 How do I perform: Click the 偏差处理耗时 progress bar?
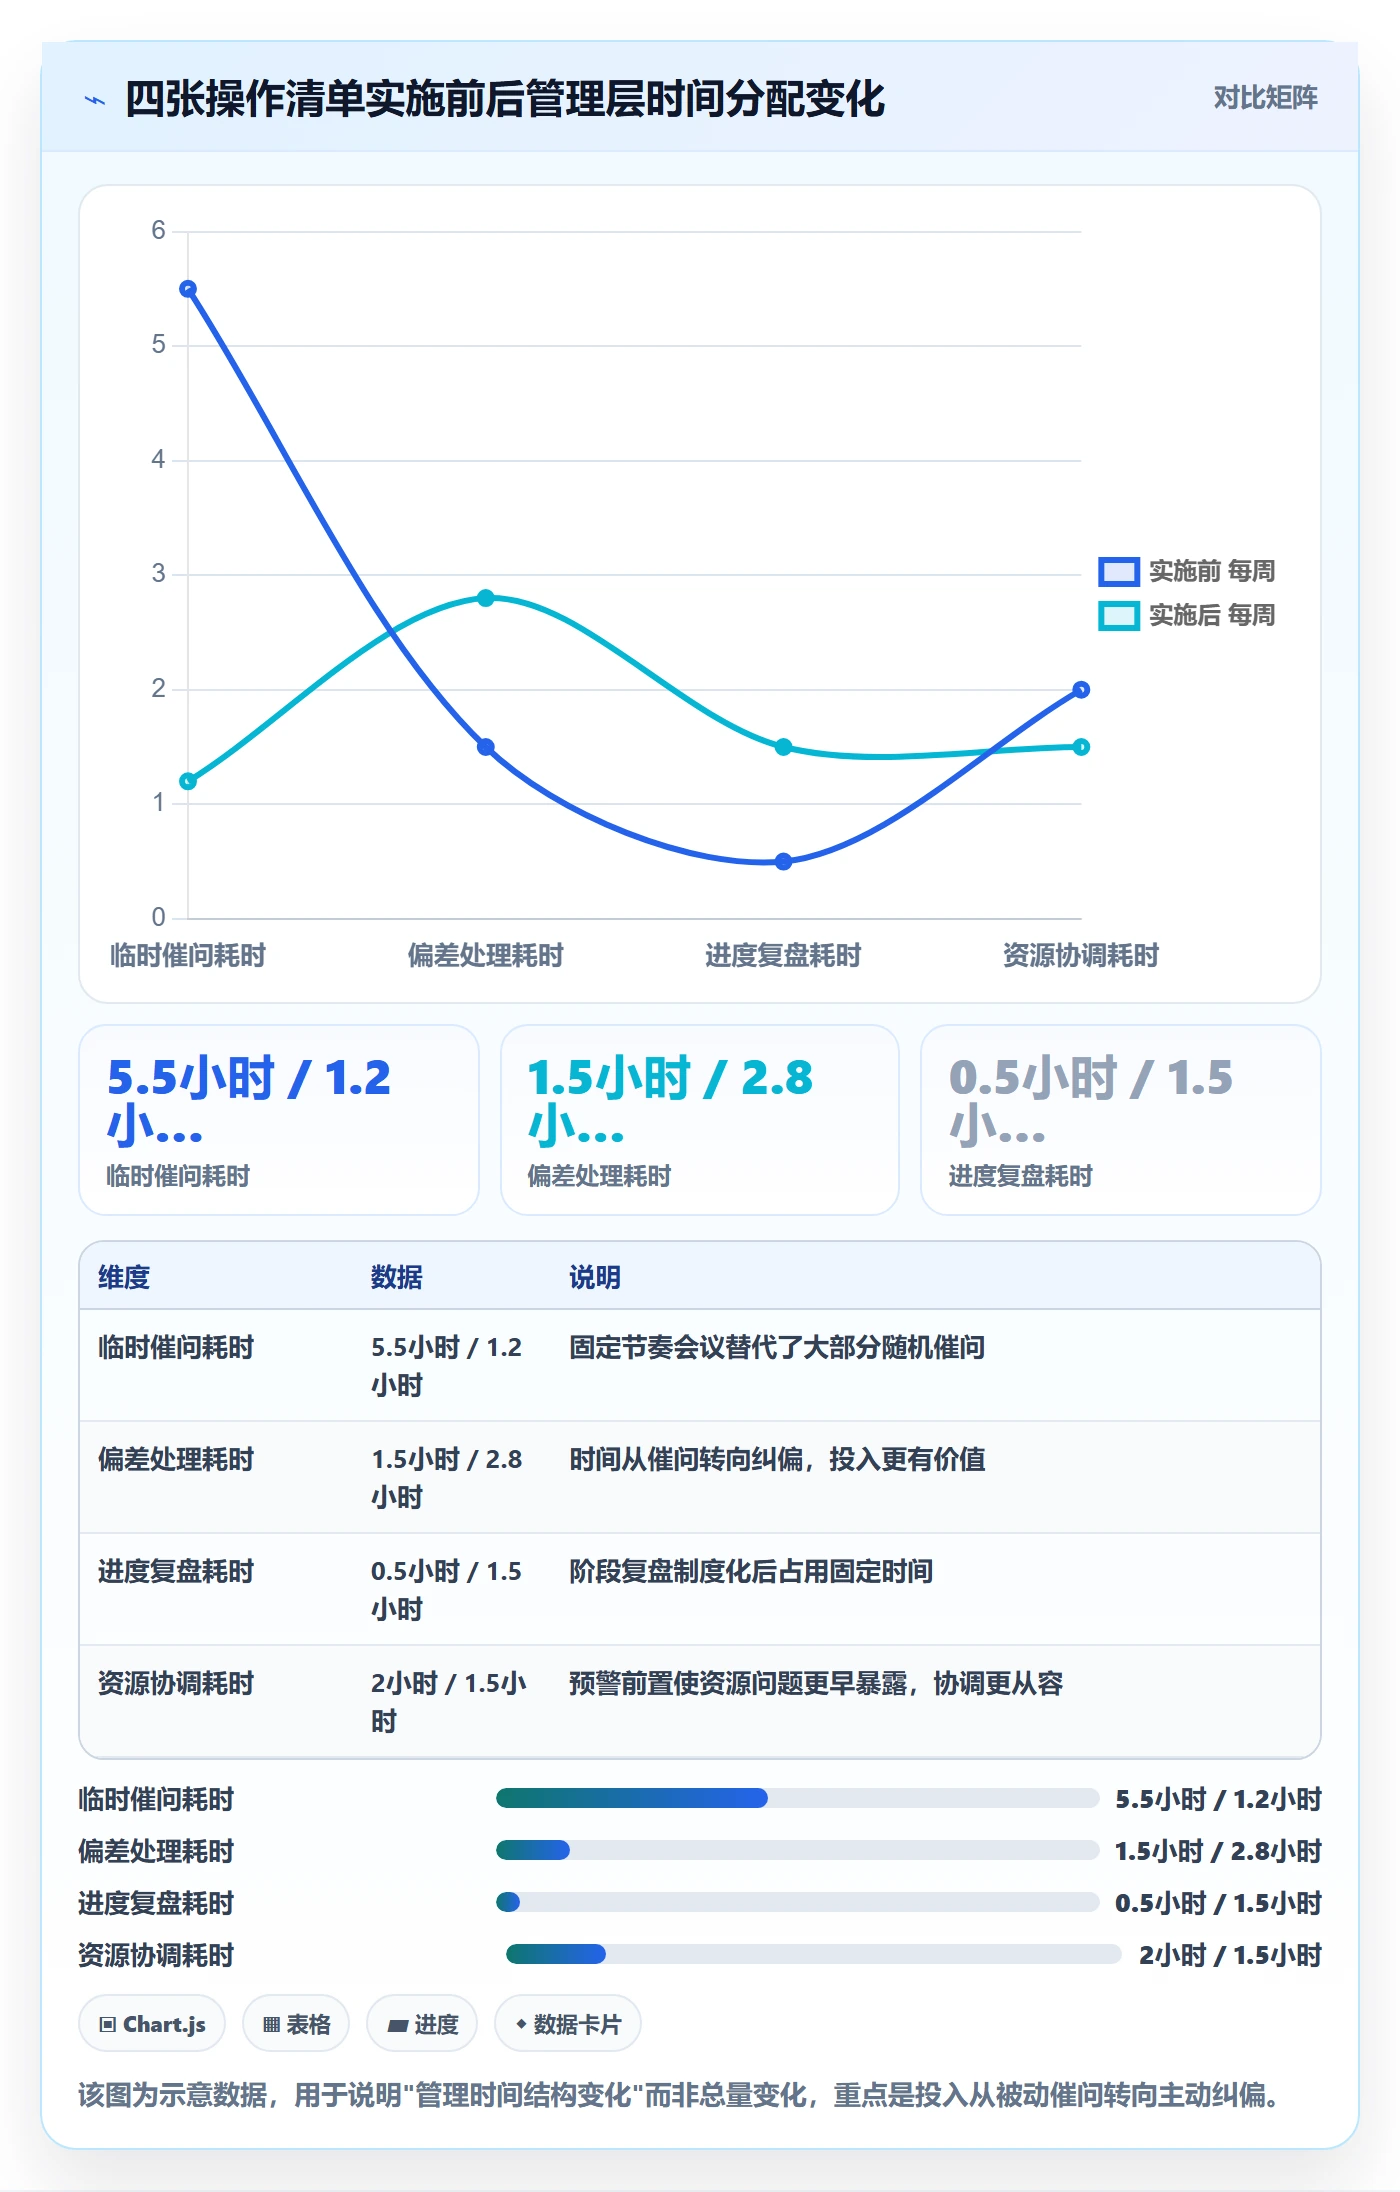797,1850
